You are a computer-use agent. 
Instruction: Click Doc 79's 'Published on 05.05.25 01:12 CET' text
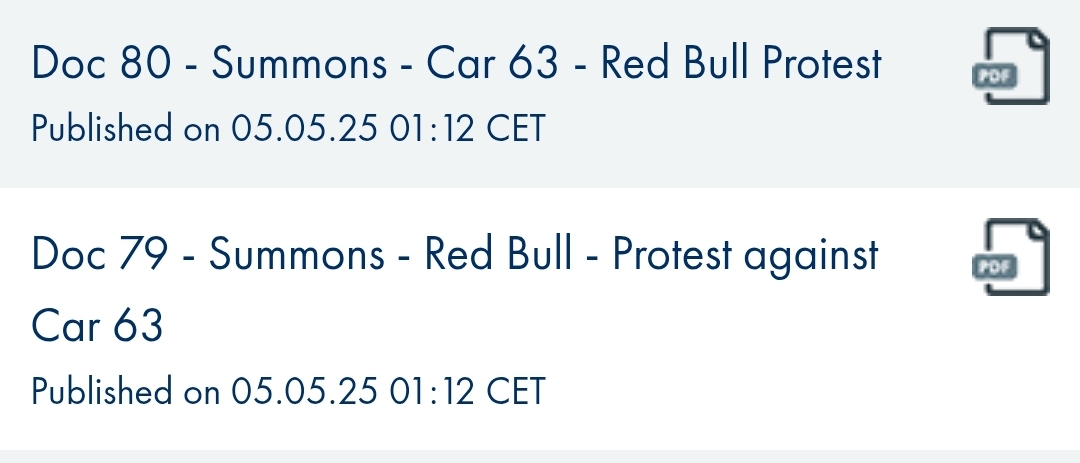(289, 391)
